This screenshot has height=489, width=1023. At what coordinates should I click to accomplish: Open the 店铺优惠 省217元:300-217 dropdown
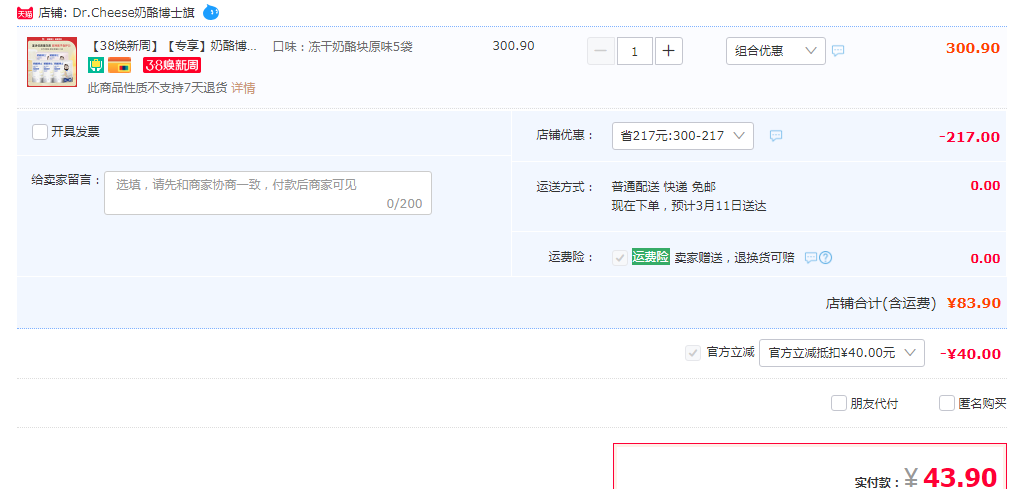coord(682,136)
